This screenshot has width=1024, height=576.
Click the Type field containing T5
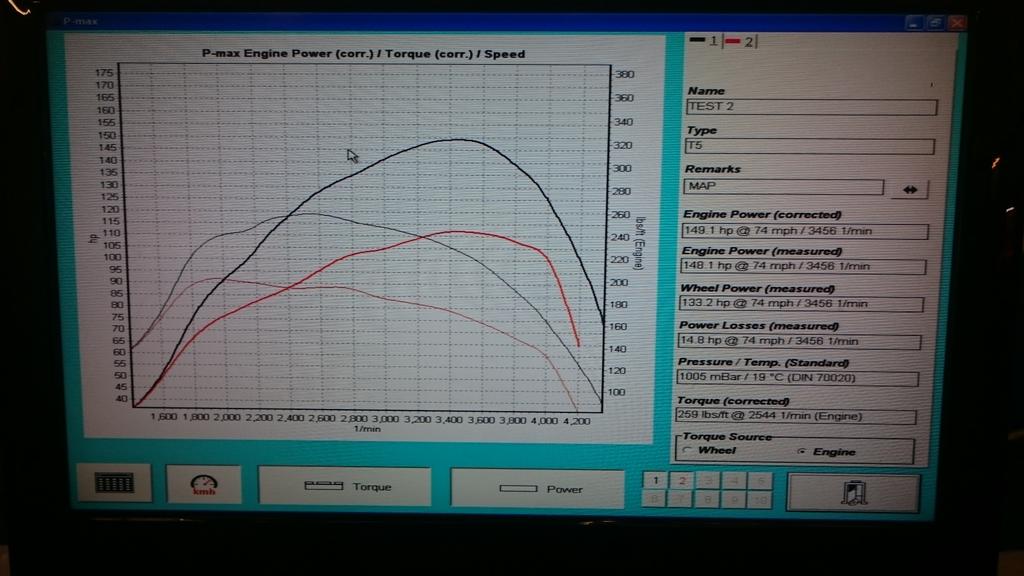pyautogui.click(x=809, y=146)
